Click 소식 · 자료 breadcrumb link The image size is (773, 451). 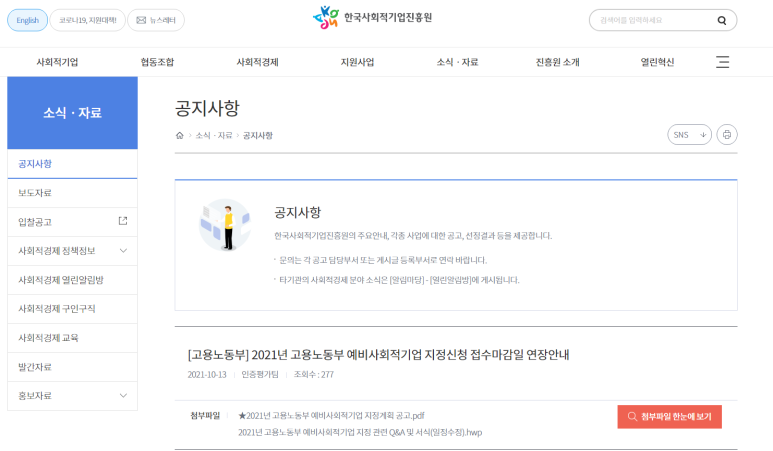[x=213, y=135]
